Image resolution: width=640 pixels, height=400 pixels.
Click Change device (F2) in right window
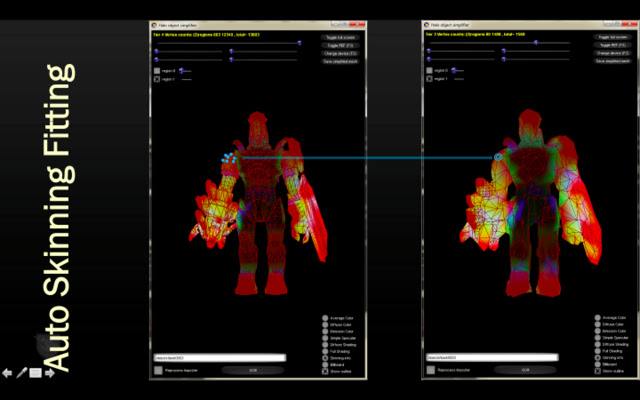pos(610,53)
